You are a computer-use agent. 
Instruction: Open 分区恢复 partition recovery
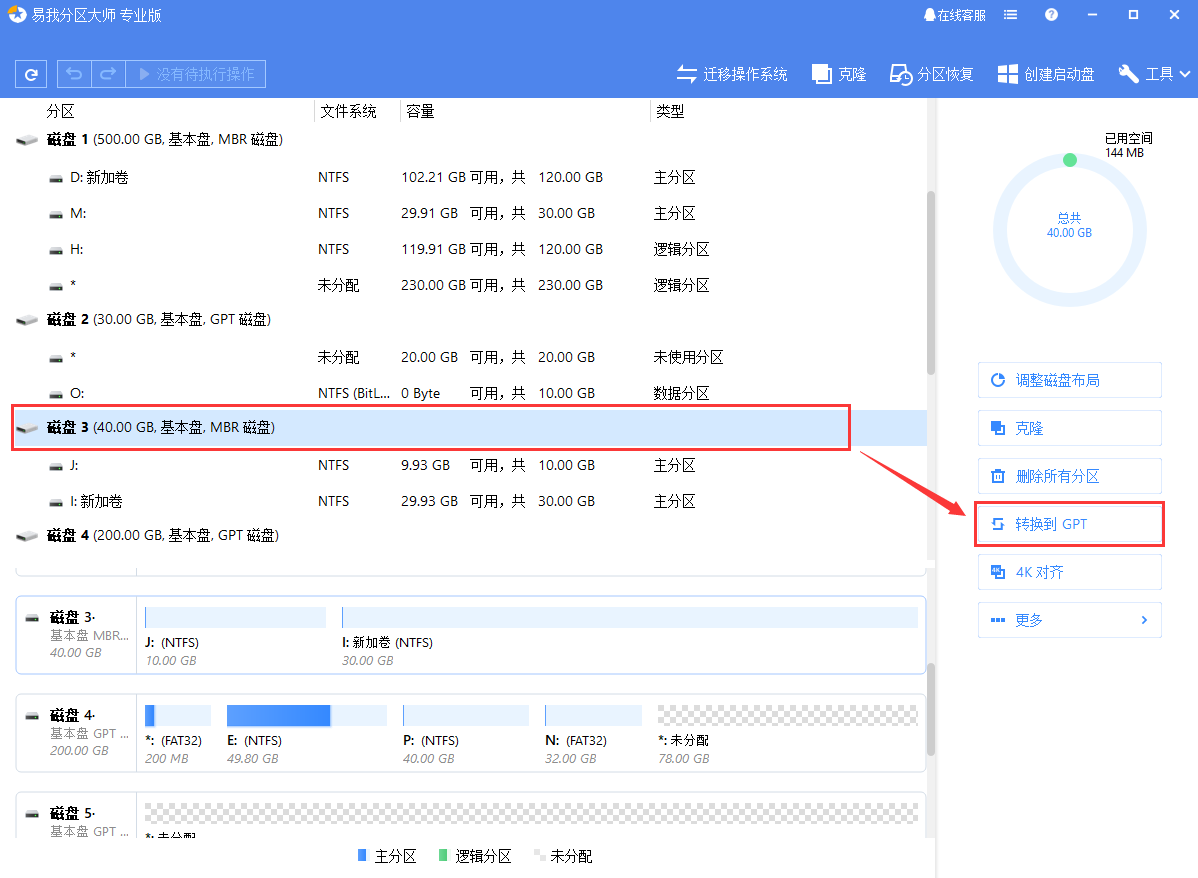click(930, 73)
